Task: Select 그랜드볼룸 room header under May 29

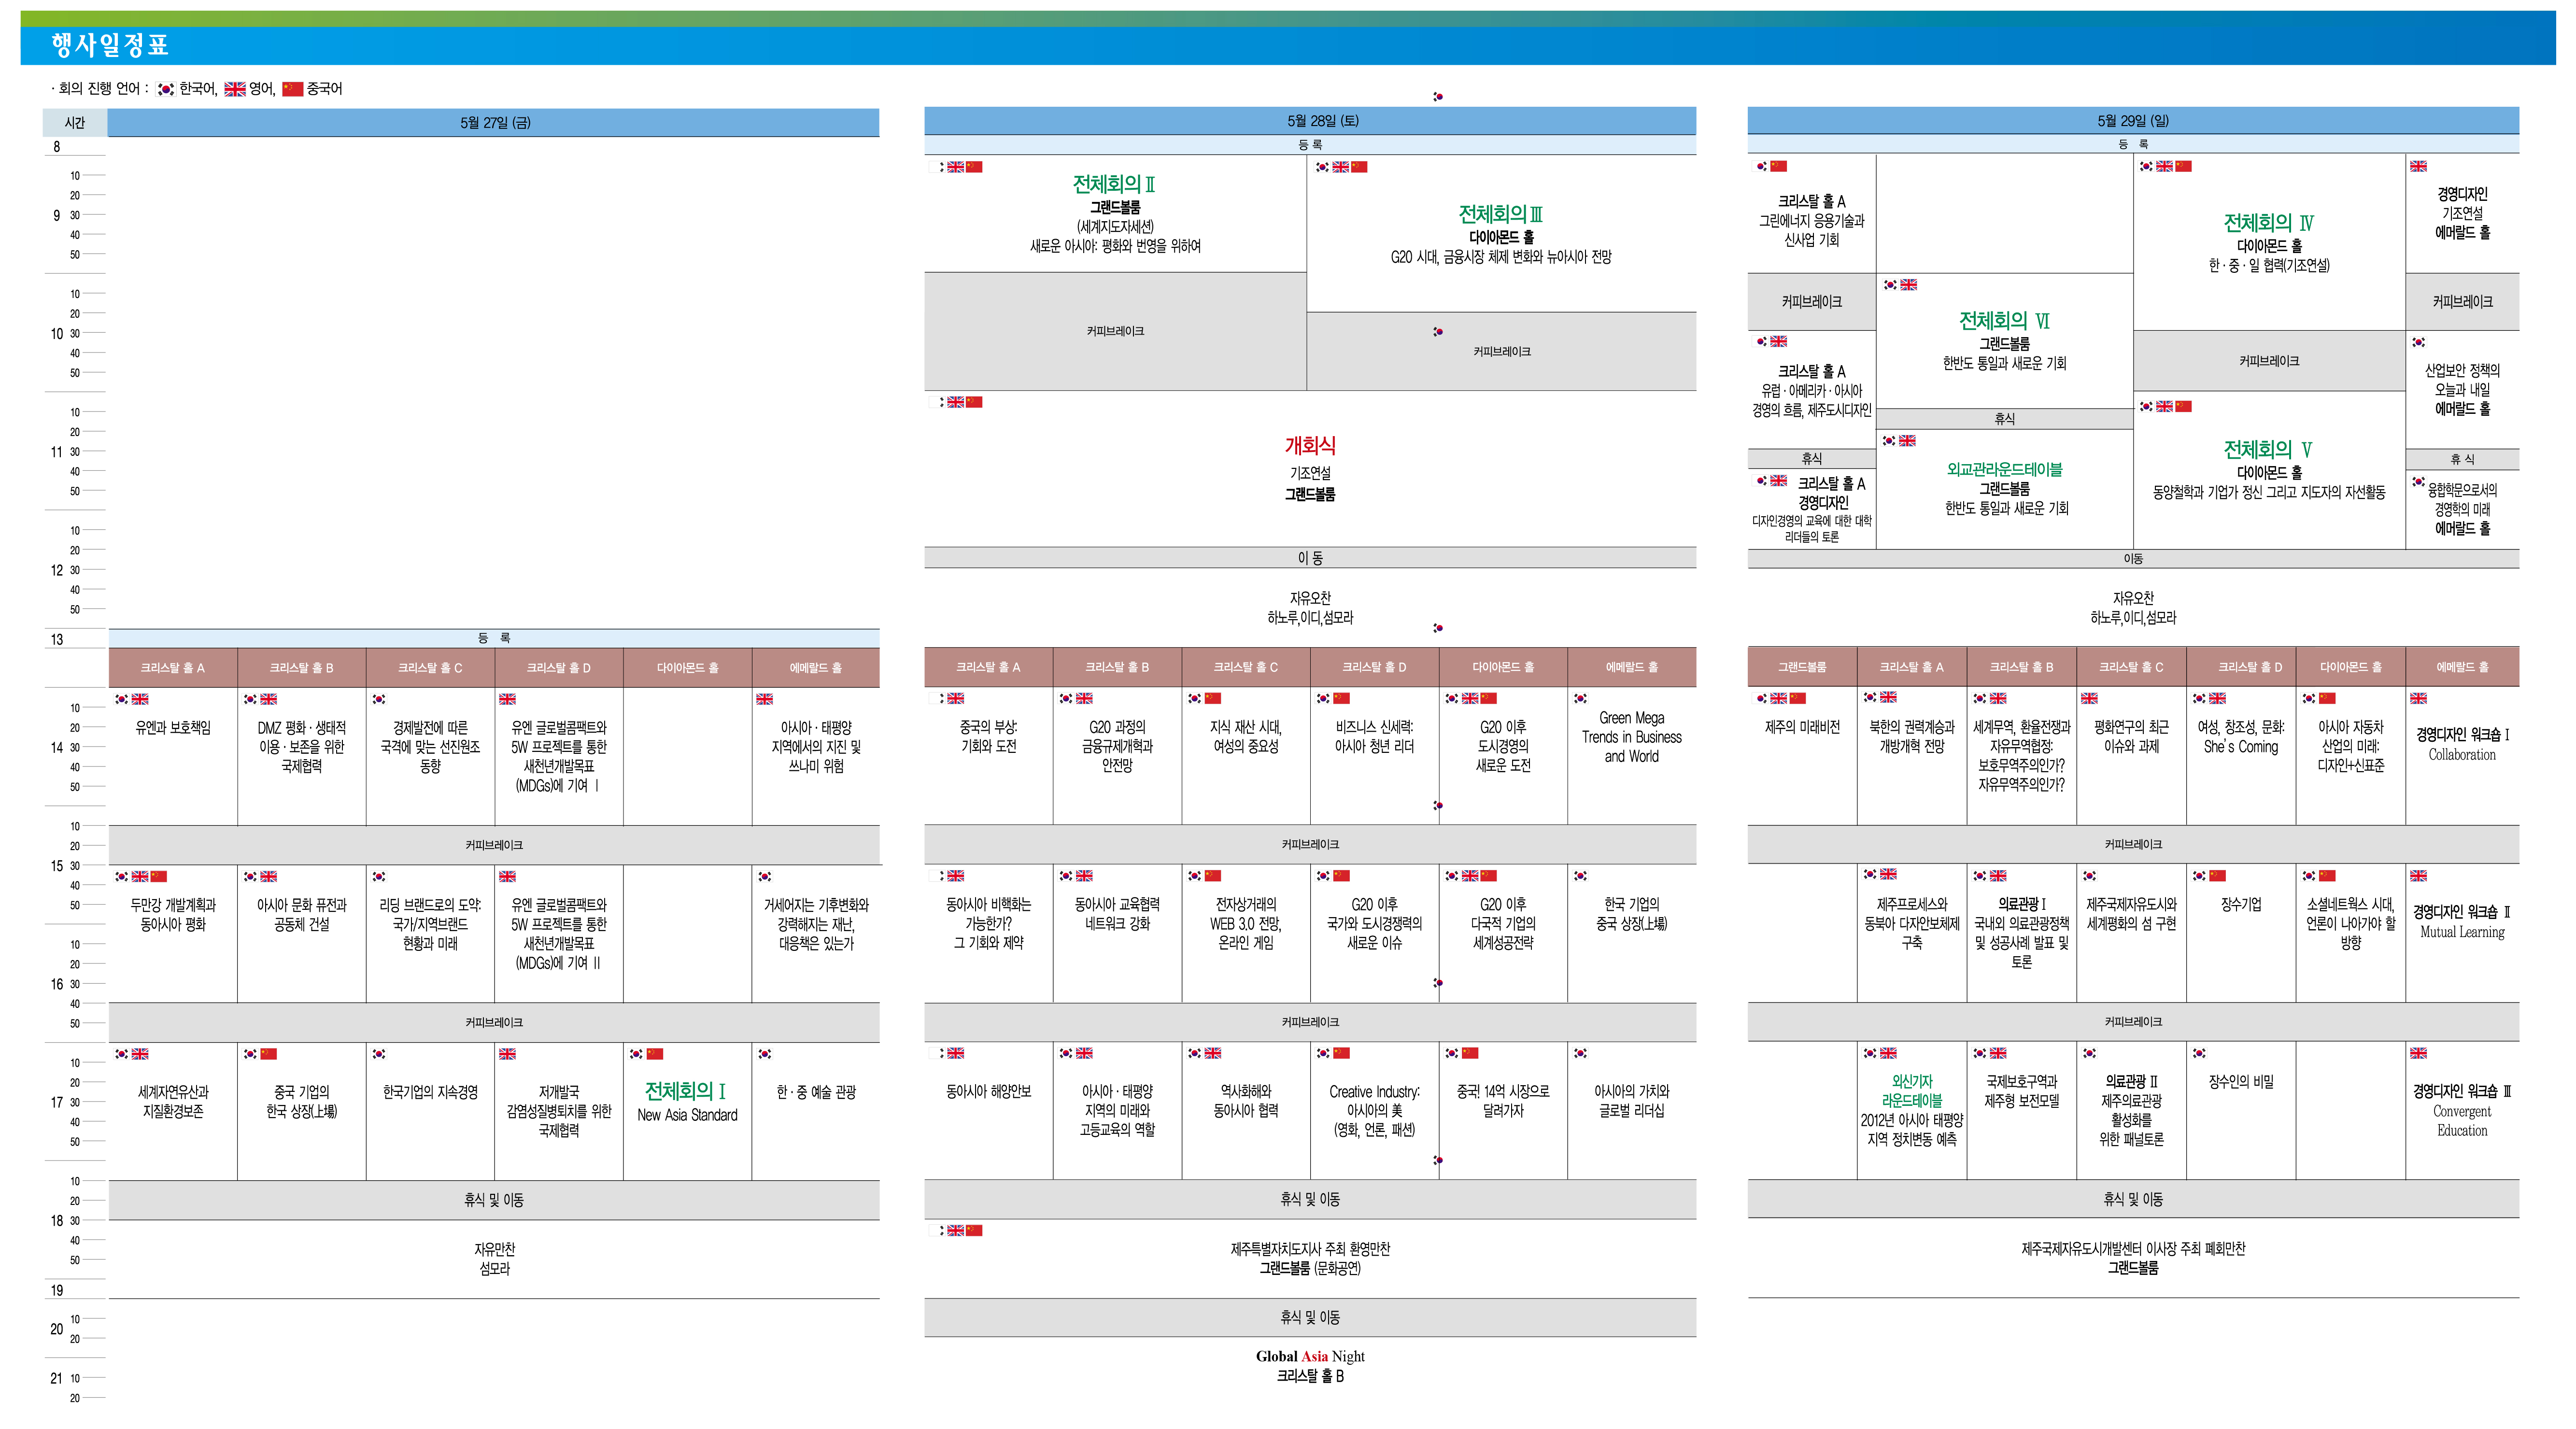Action: click(x=1802, y=667)
